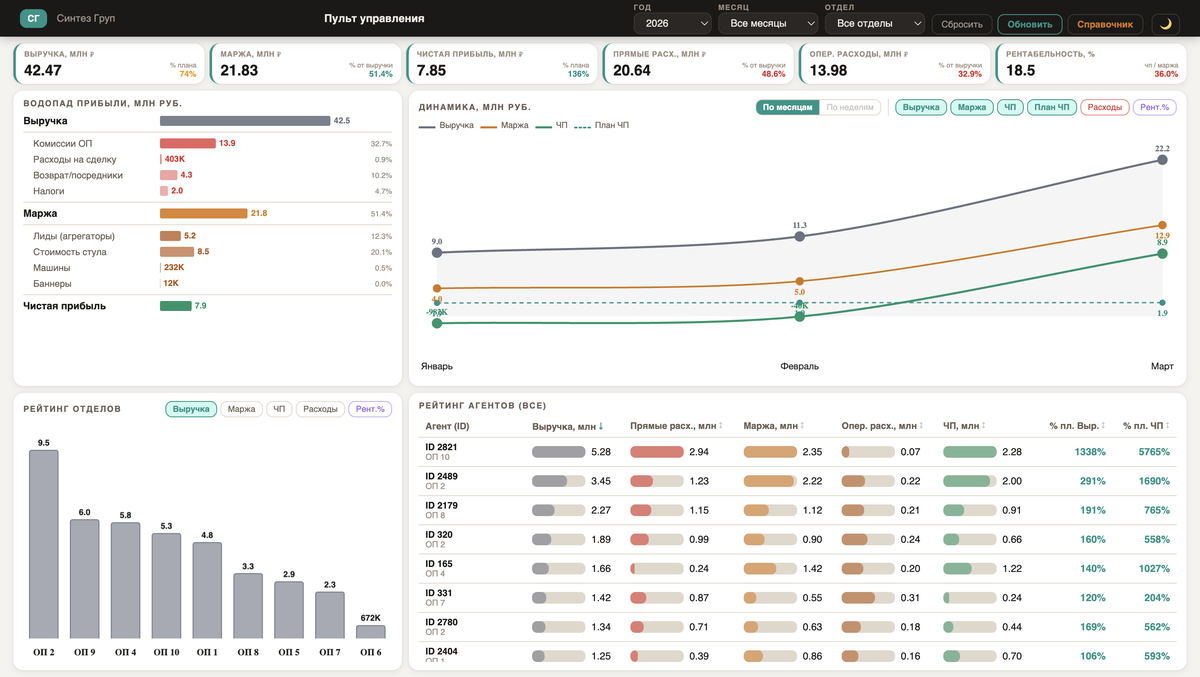The height and width of the screenshot is (677, 1200).
Task: Open the Отдел dropdown Все отделы
Action: 874,23
